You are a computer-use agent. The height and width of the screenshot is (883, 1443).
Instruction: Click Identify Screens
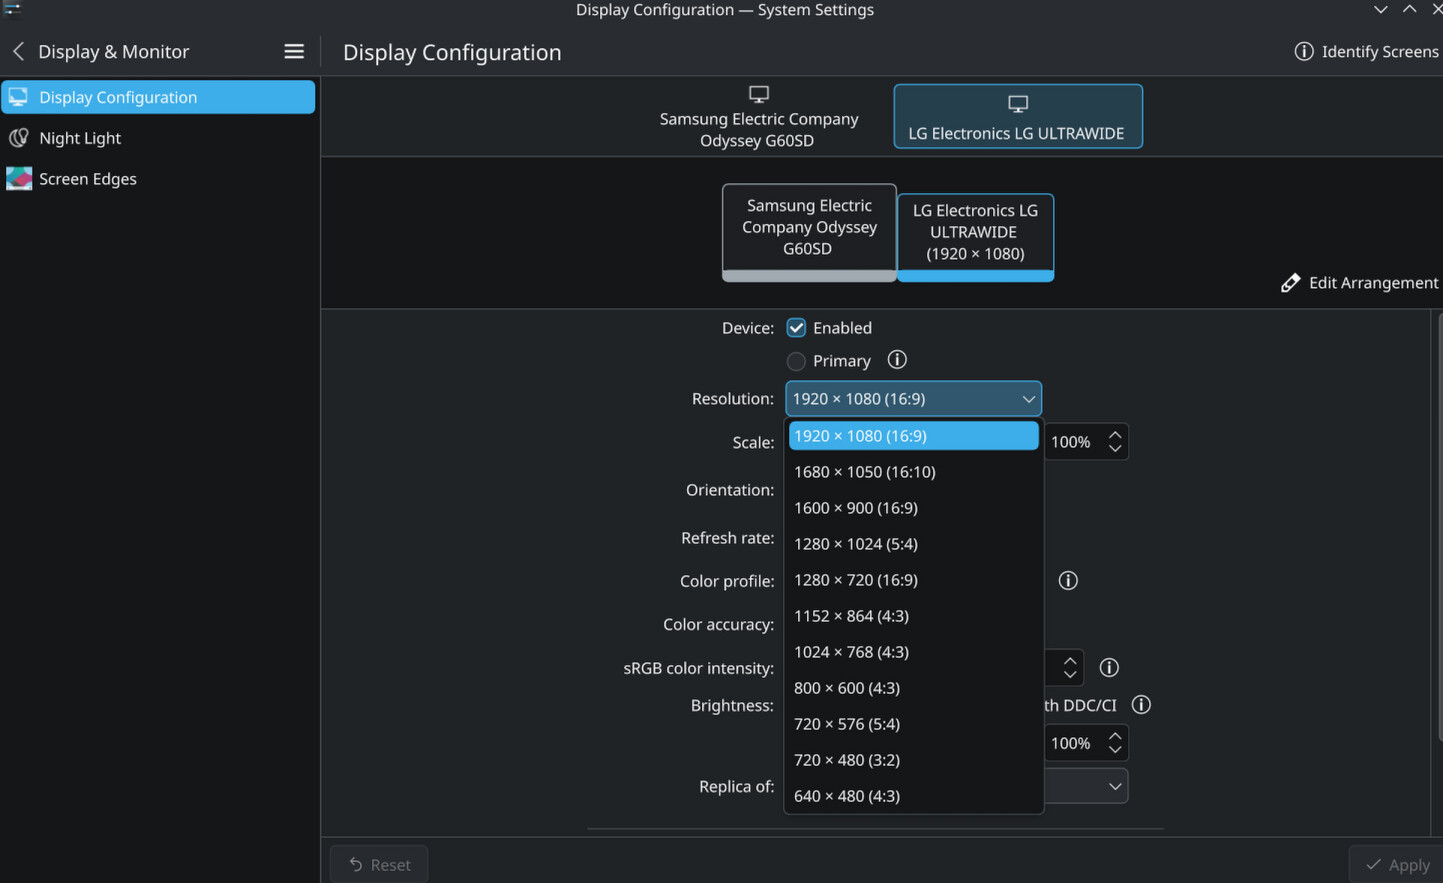pos(1366,52)
